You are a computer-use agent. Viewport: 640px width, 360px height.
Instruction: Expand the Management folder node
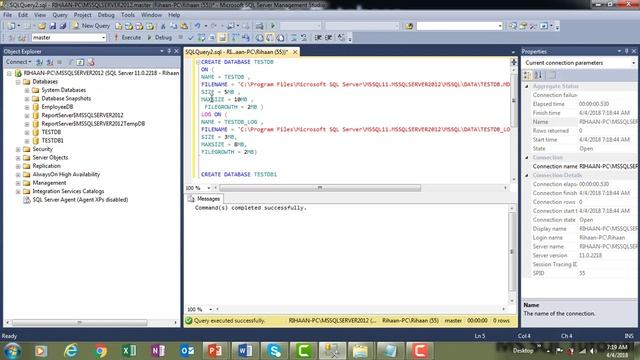point(18,183)
